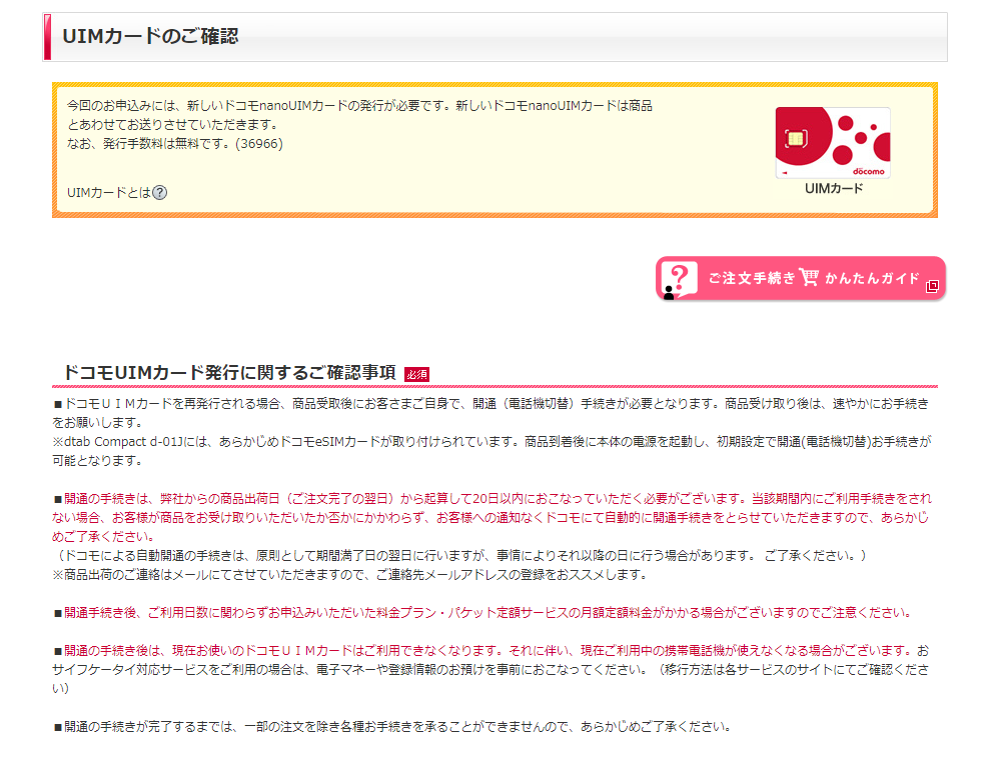Click the new-window icon on the guide button
The width and height of the screenshot is (988, 758).
point(933,287)
